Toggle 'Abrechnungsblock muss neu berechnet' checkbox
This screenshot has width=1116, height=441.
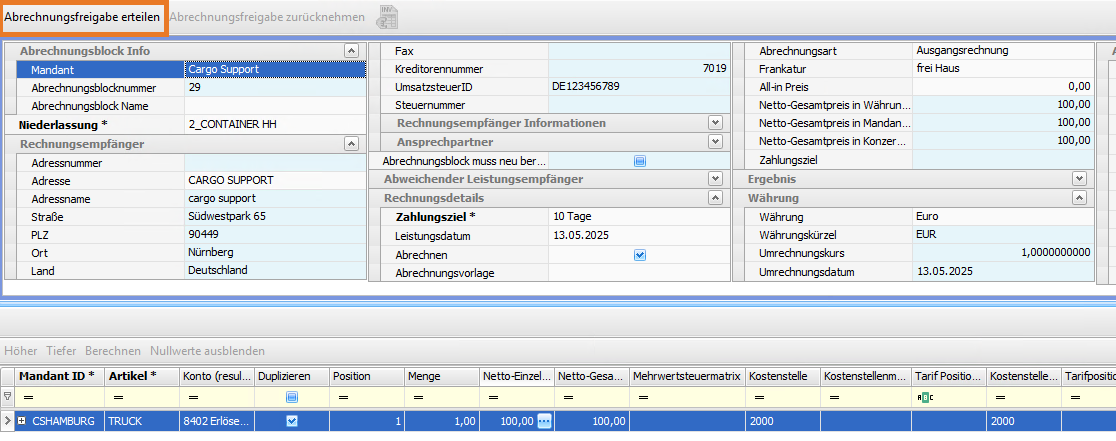pos(640,160)
